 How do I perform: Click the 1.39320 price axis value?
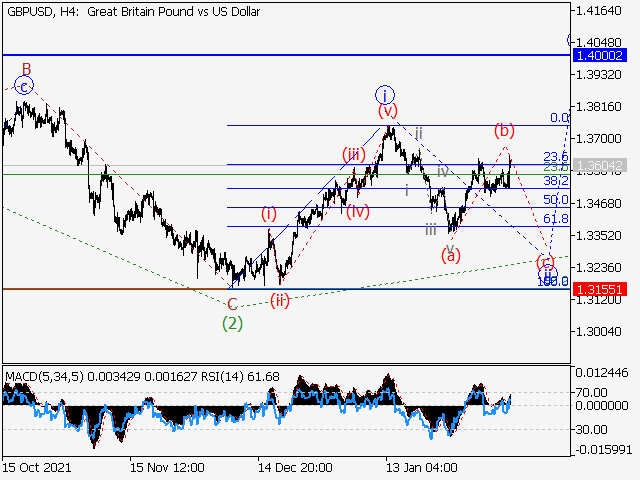[598, 75]
